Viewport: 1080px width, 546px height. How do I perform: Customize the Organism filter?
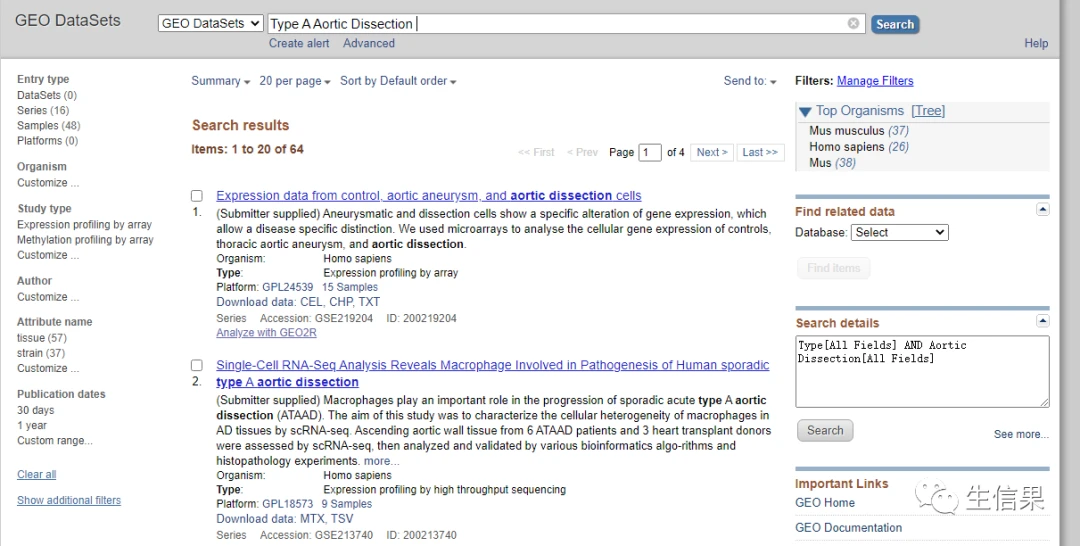[x=48, y=182]
